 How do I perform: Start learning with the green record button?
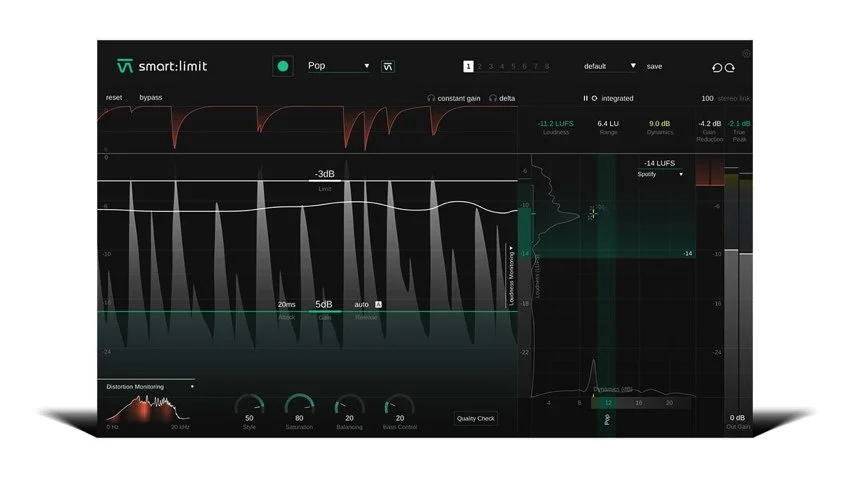pyautogui.click(x=282, y=66)
